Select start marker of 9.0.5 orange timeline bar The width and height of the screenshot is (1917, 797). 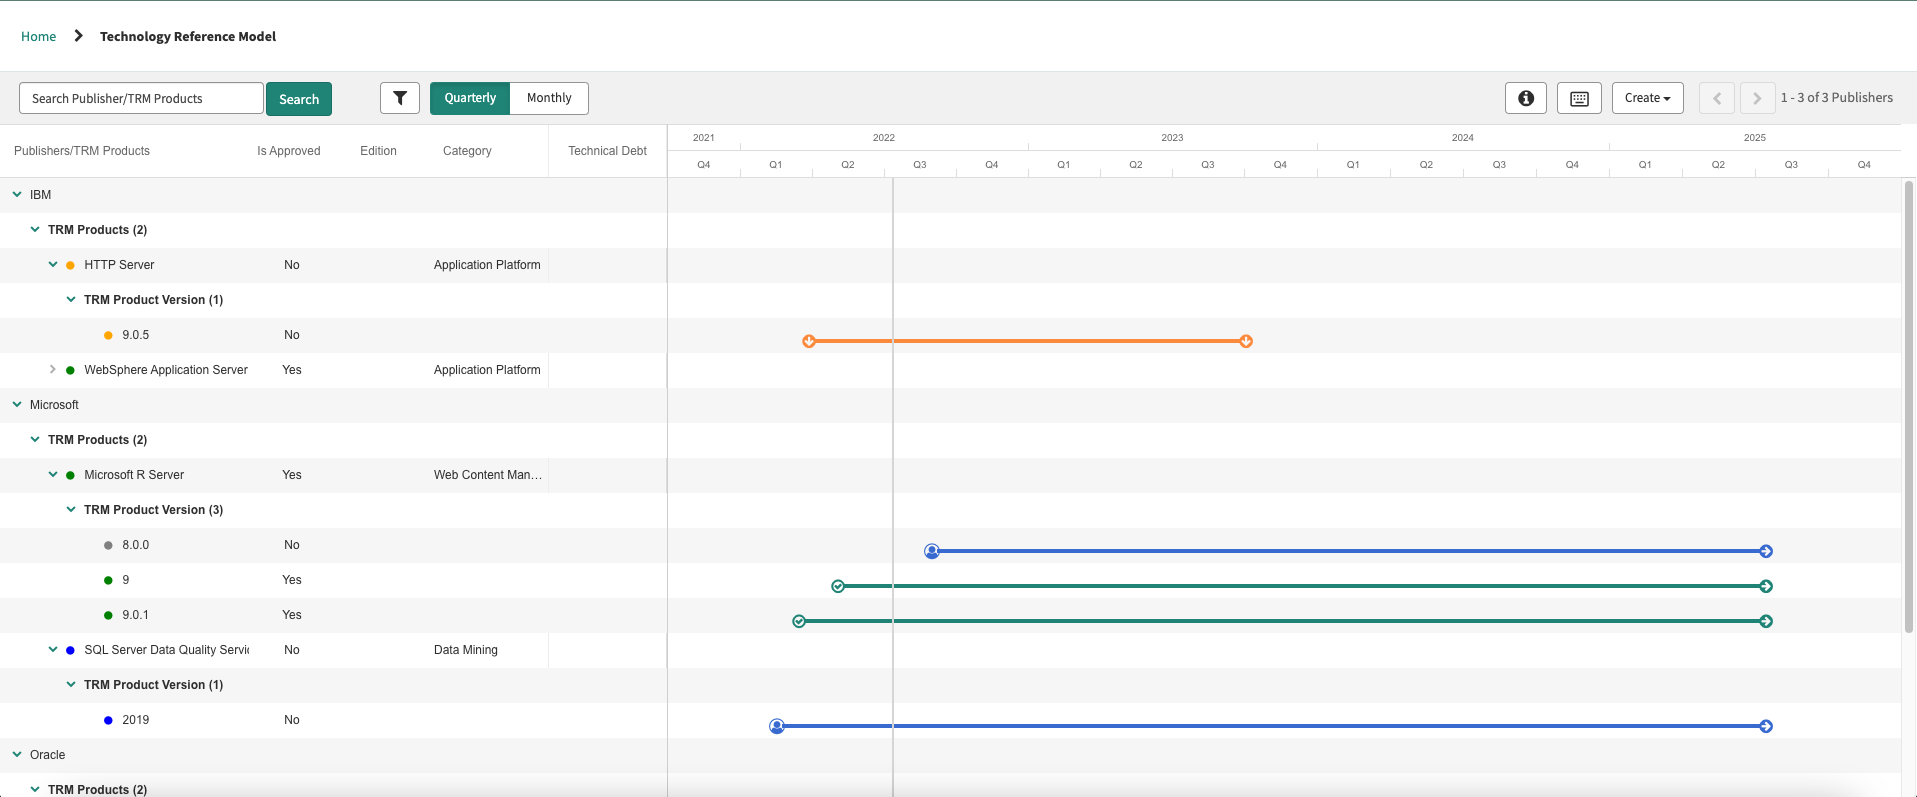point(809,341)
